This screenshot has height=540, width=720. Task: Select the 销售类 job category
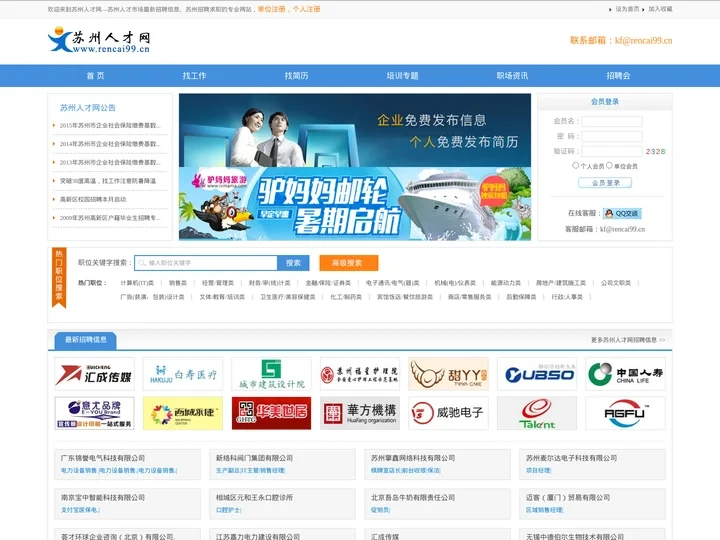(178, 283)
